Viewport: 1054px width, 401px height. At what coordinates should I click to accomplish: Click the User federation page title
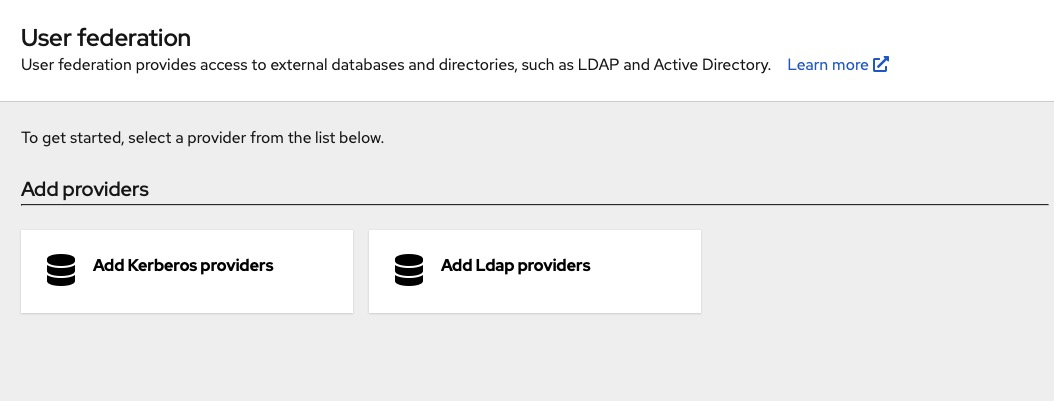click(106, 38)
